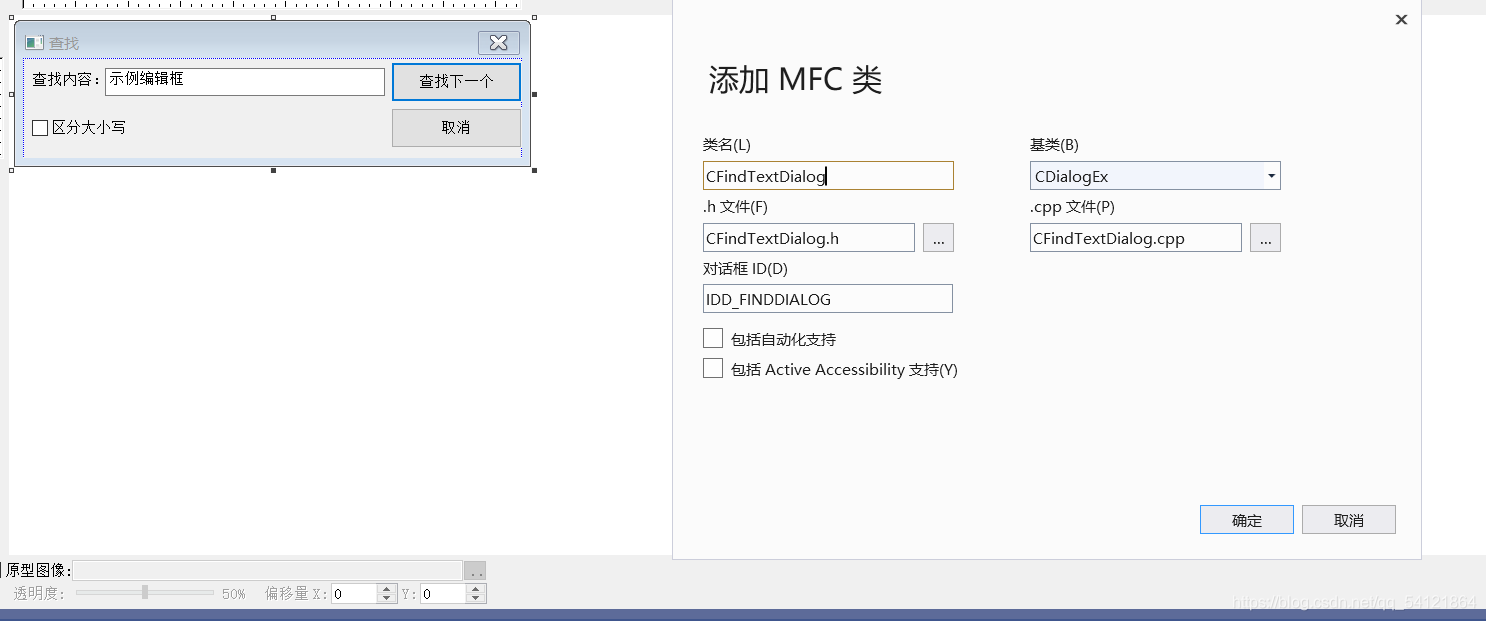
Task: Click the 取消 button in the Find dialog
Action: (x=456, y=127)
